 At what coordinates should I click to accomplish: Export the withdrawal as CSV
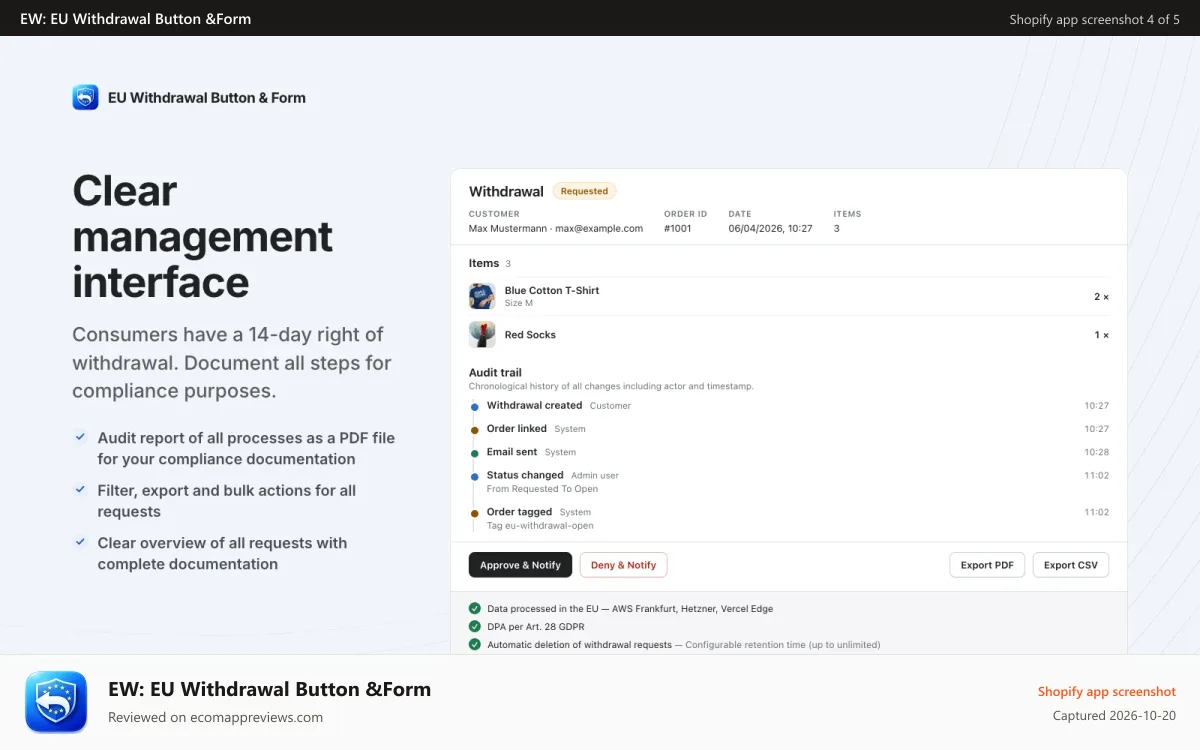tap(1070, 565)
